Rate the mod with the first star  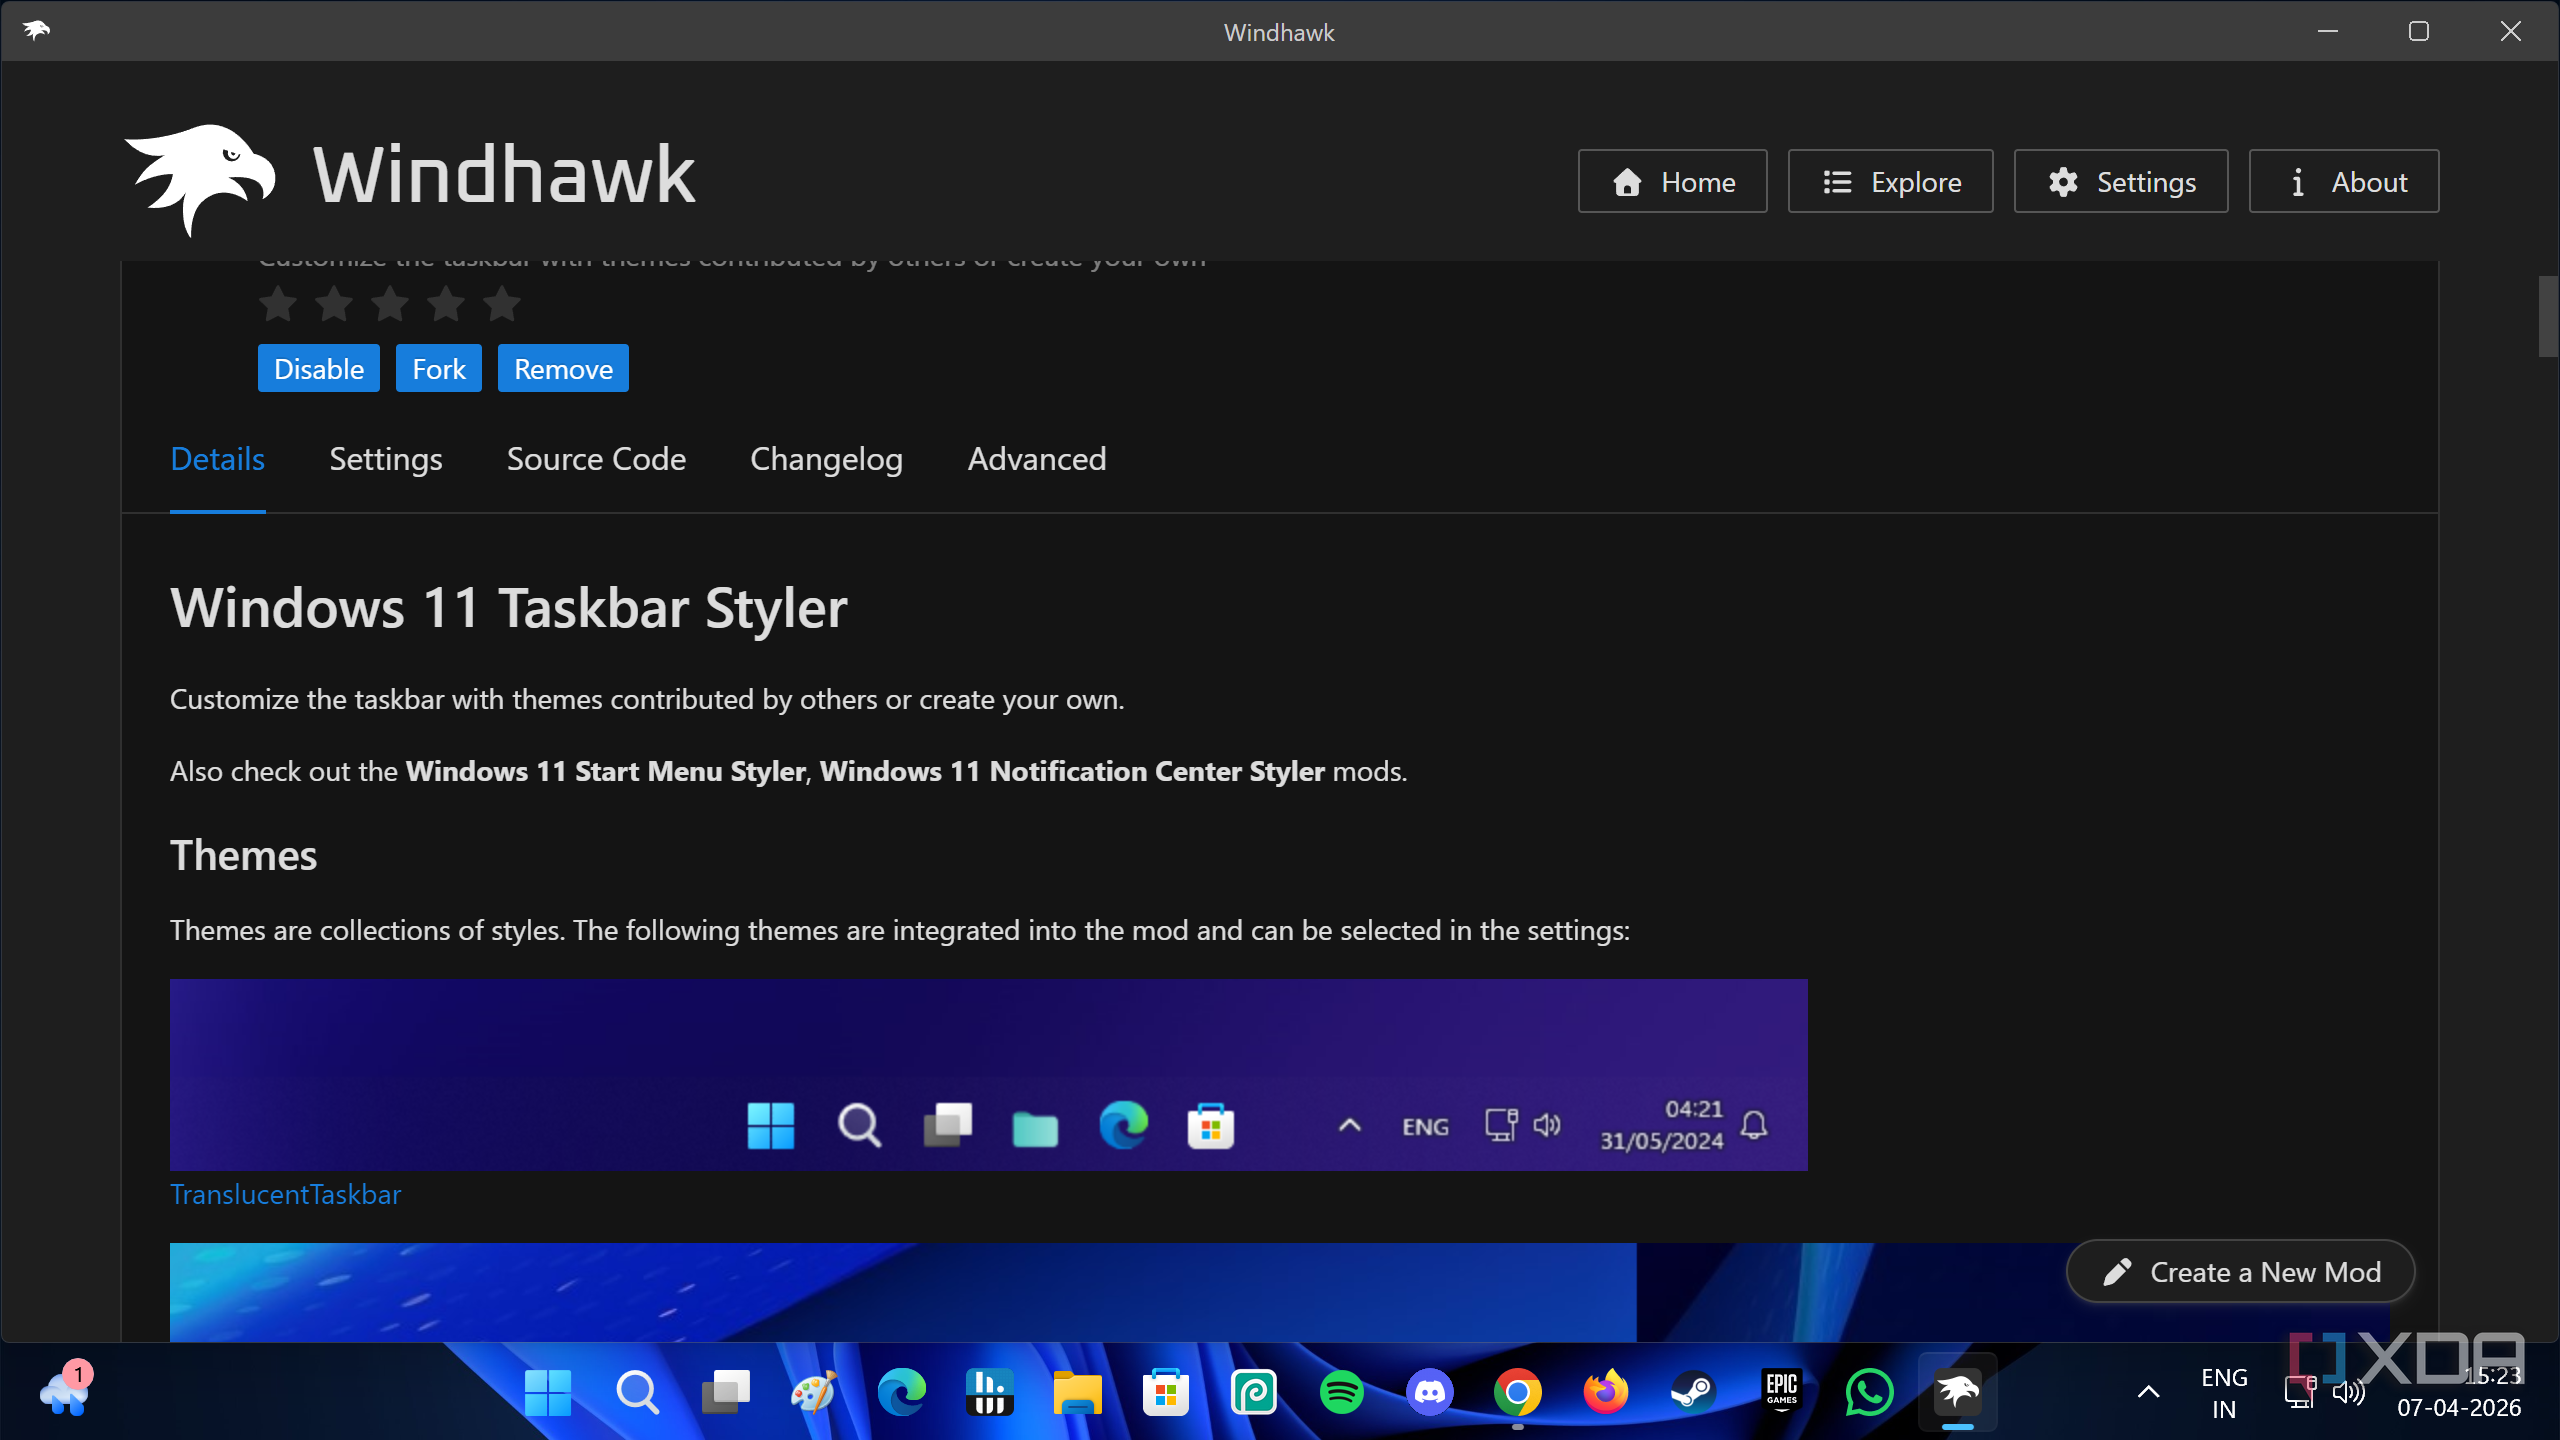pos(278,304)
